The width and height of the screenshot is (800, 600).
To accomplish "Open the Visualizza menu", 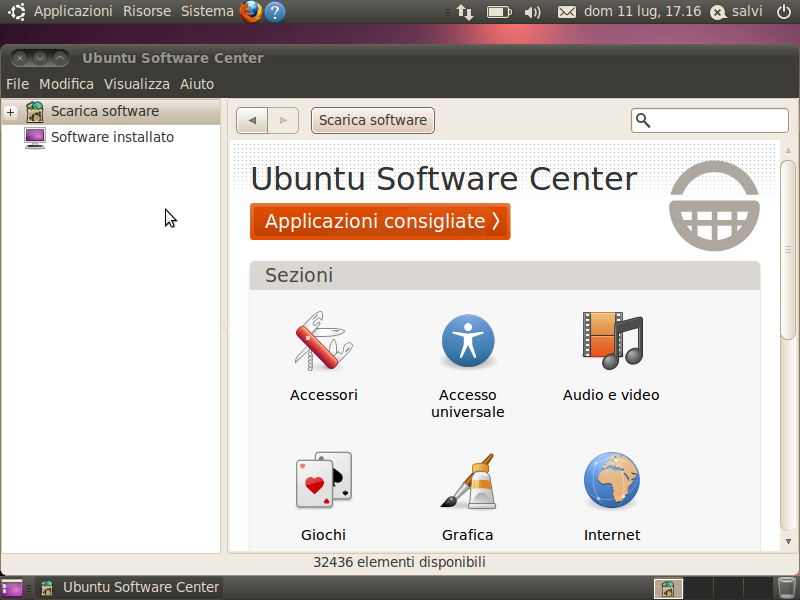I will click(x=137, y=84).
